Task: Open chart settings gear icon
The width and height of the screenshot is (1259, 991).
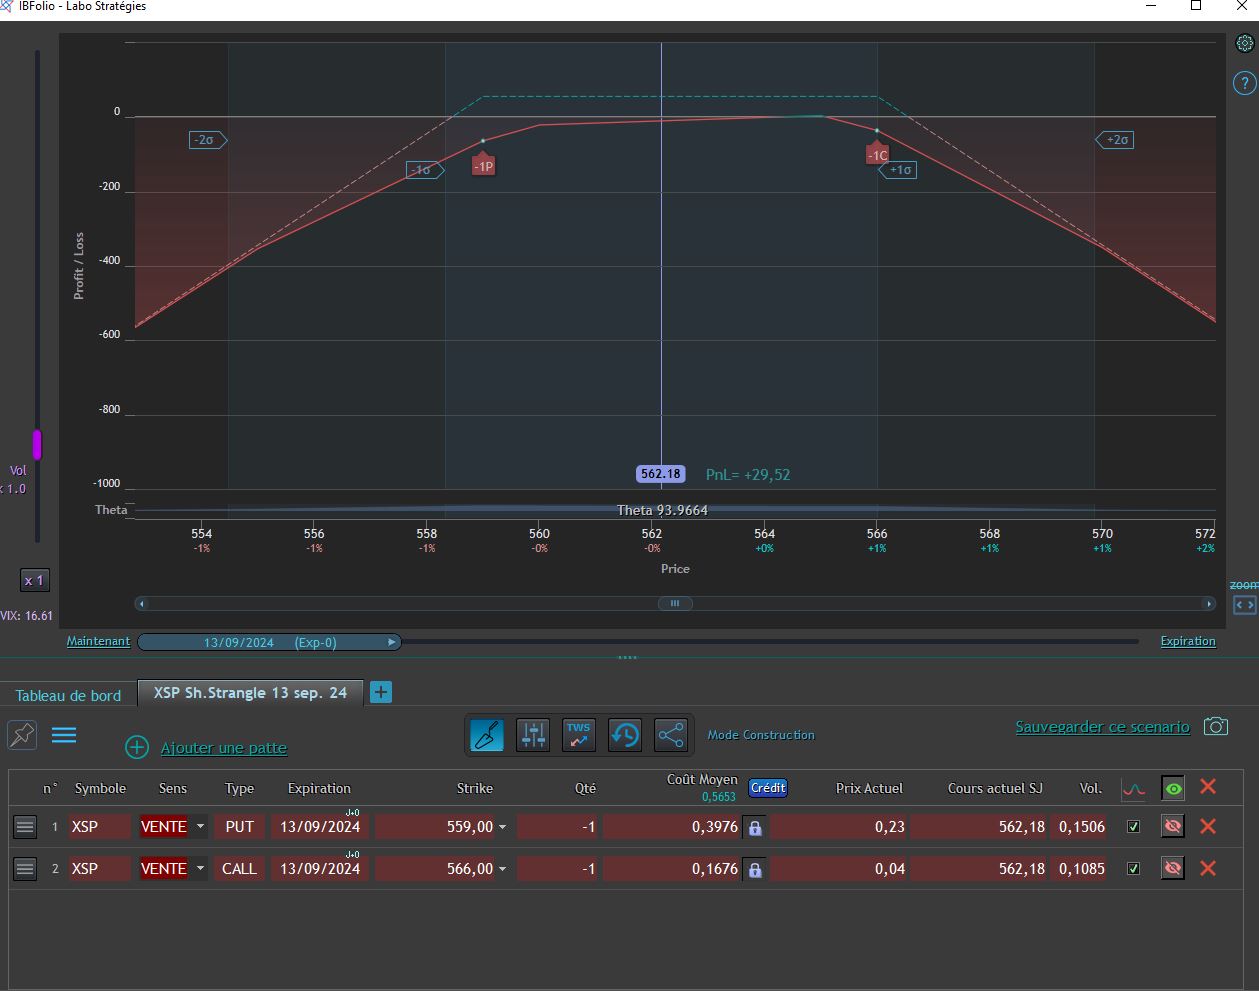Action: [x=1244, y=43]
